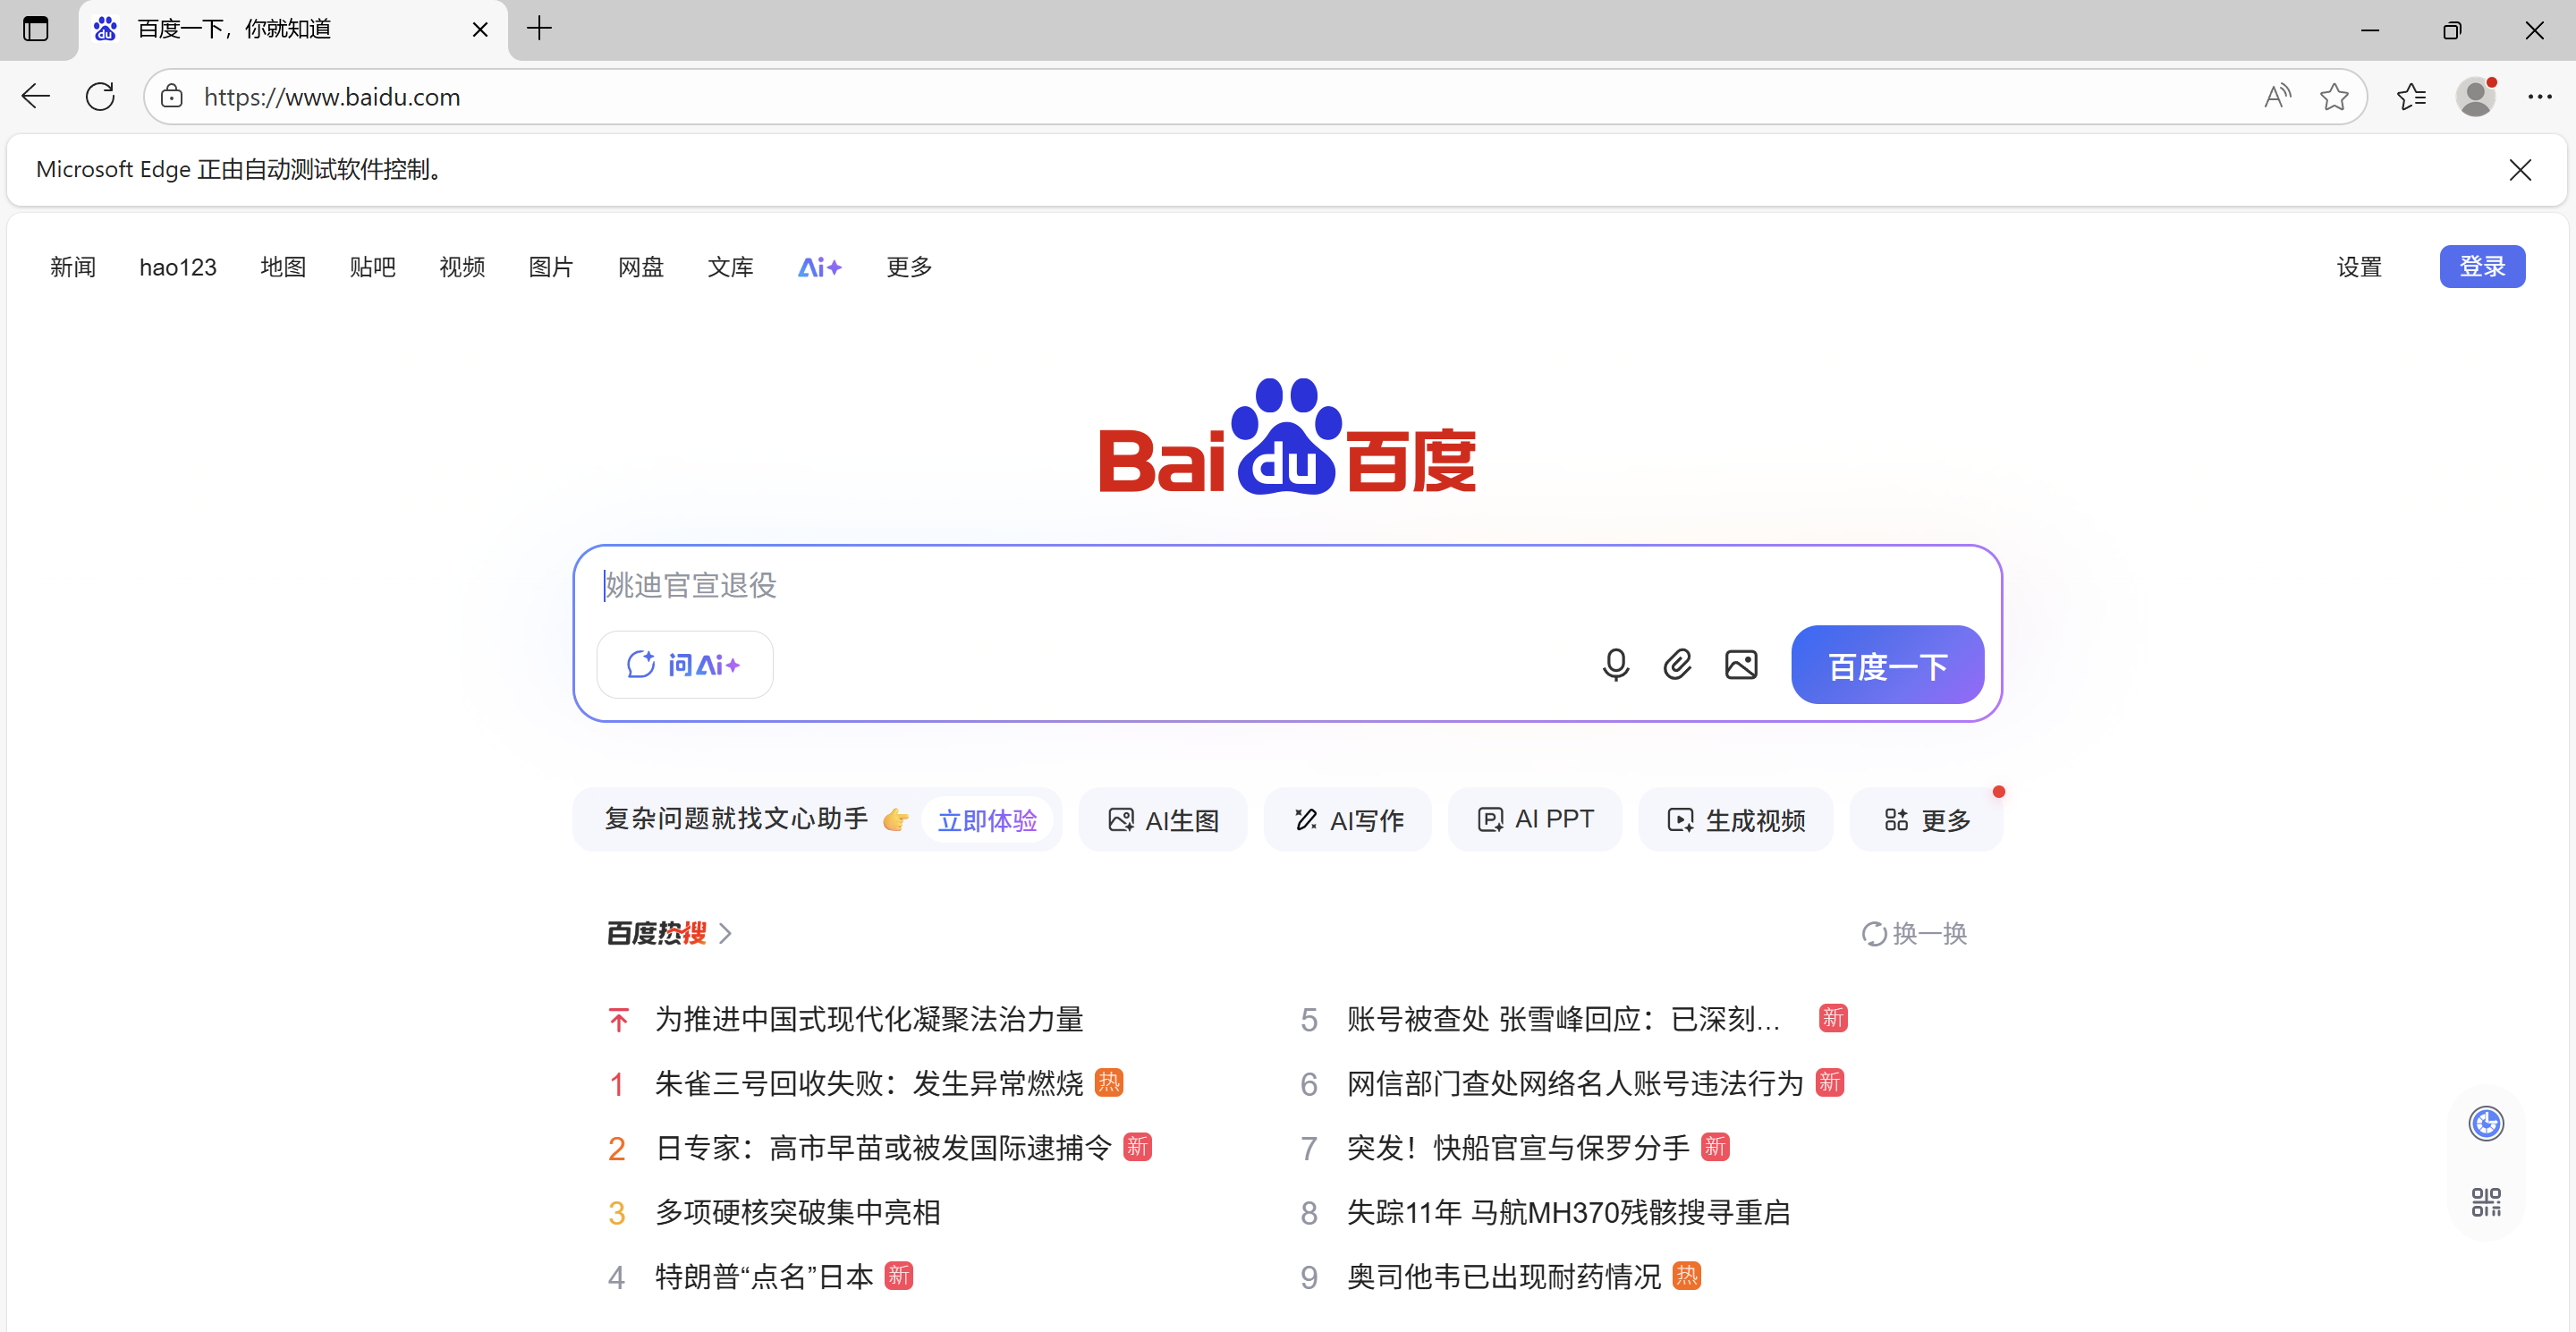The width and height of the screenshot is (2576, 1332).
Task: Click the rank number 3 in hot list
Action: coord(617,1214)
